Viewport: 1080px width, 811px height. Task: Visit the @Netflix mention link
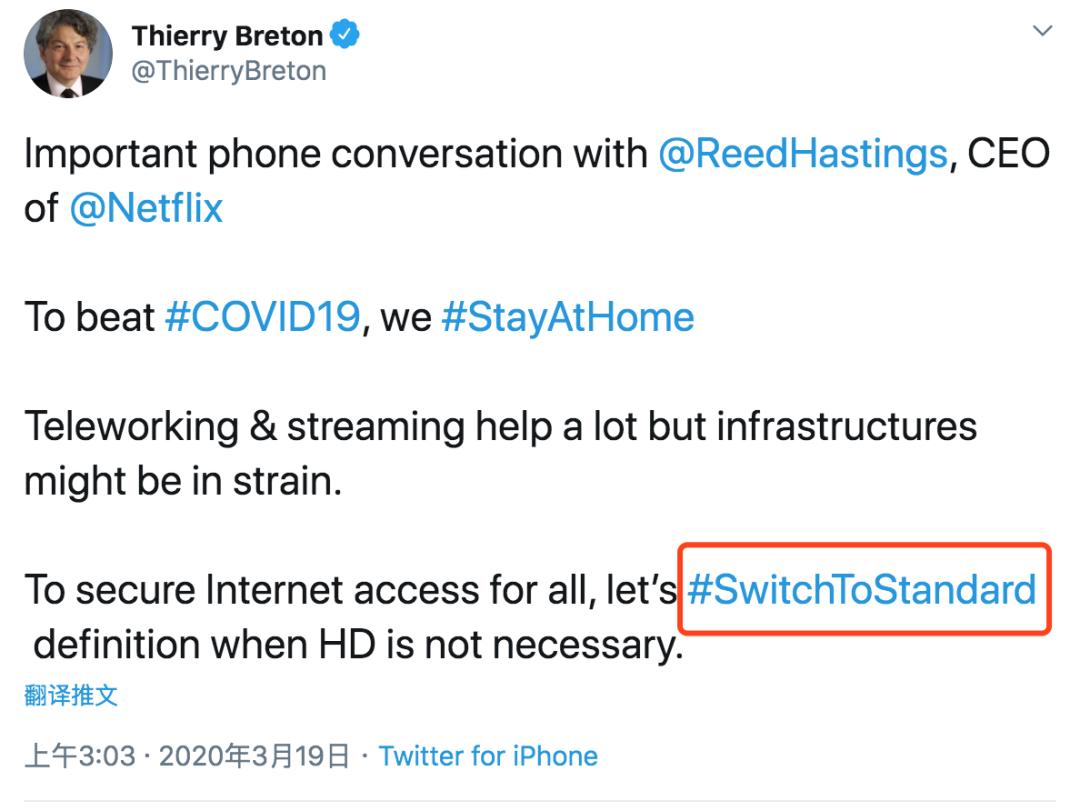[146, 208]
